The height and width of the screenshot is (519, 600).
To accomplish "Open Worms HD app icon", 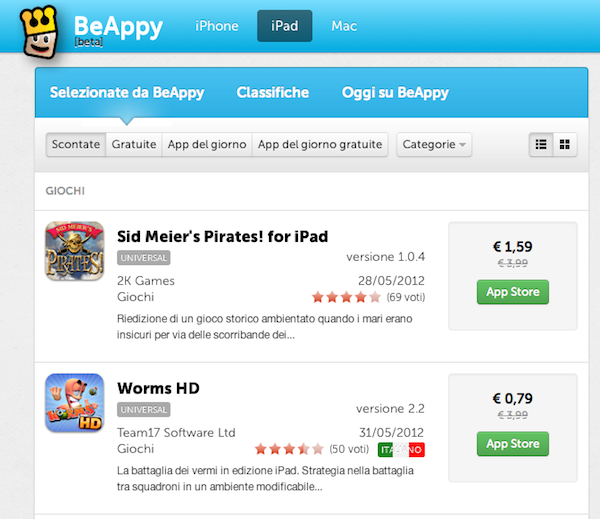I will point(75,403).
